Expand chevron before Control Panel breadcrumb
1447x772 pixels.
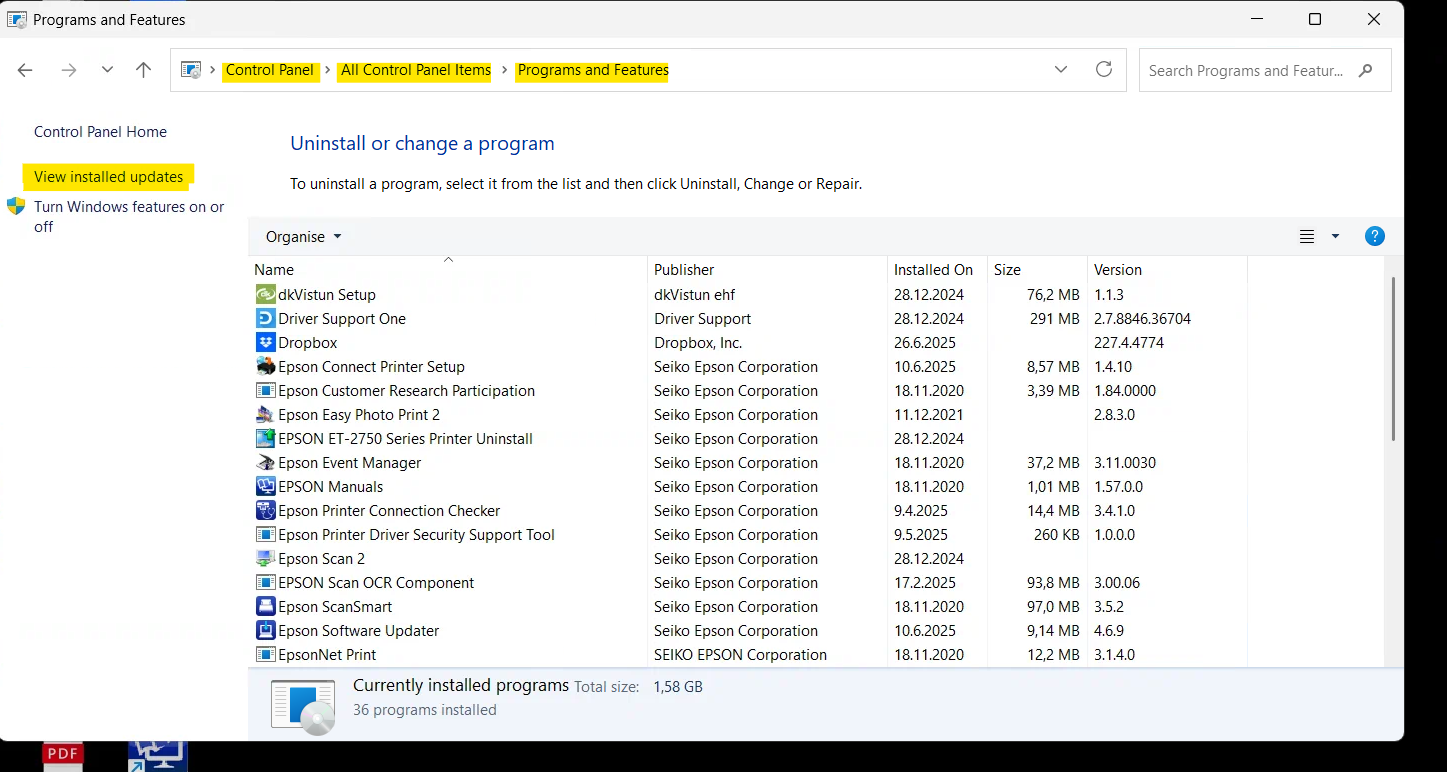pos(212,70)
